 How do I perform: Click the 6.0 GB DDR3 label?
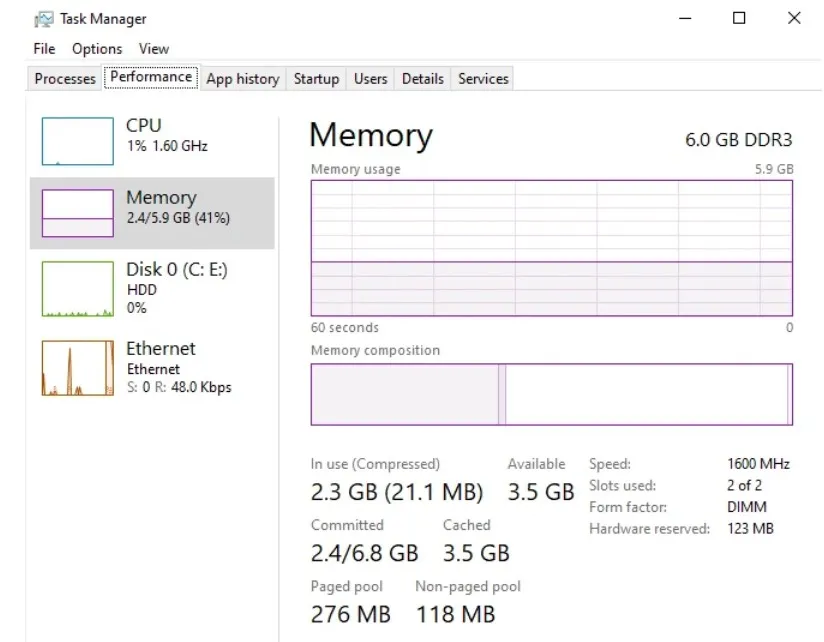click(737, 140)
